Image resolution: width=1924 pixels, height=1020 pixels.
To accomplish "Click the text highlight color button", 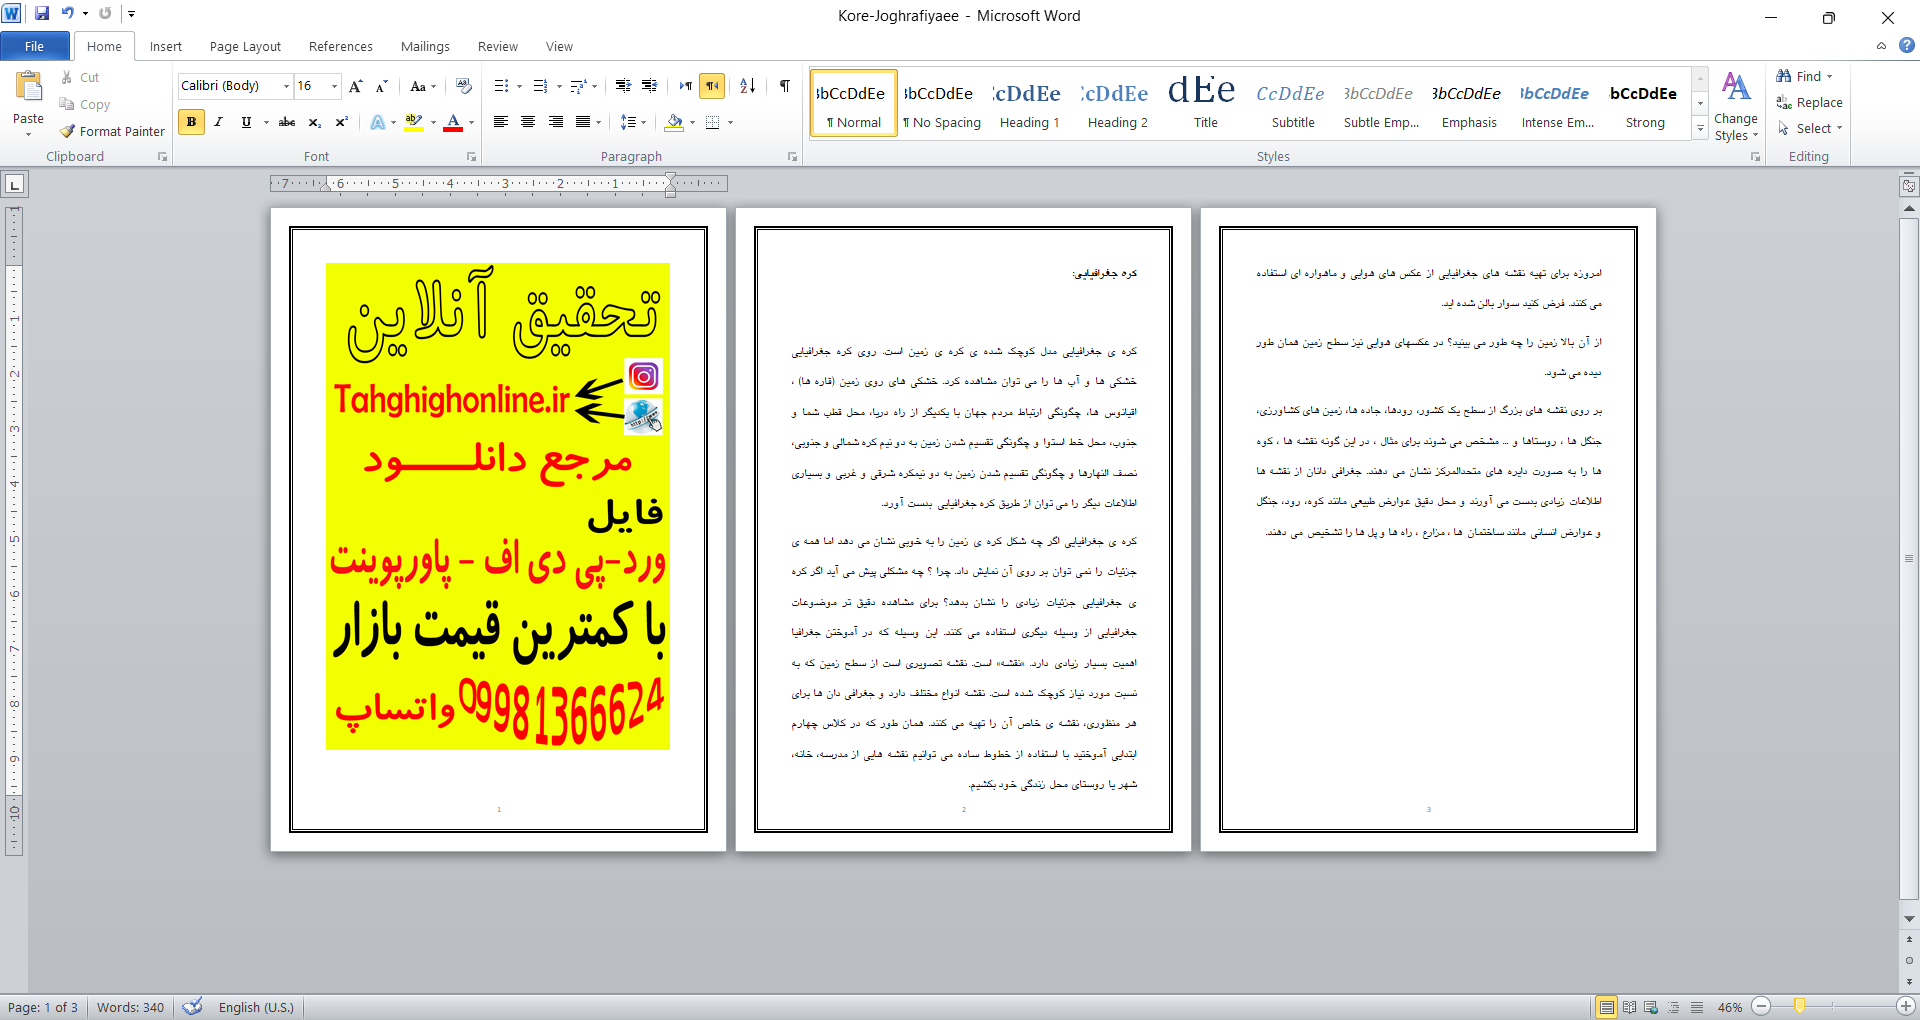I will click(414, 122).
